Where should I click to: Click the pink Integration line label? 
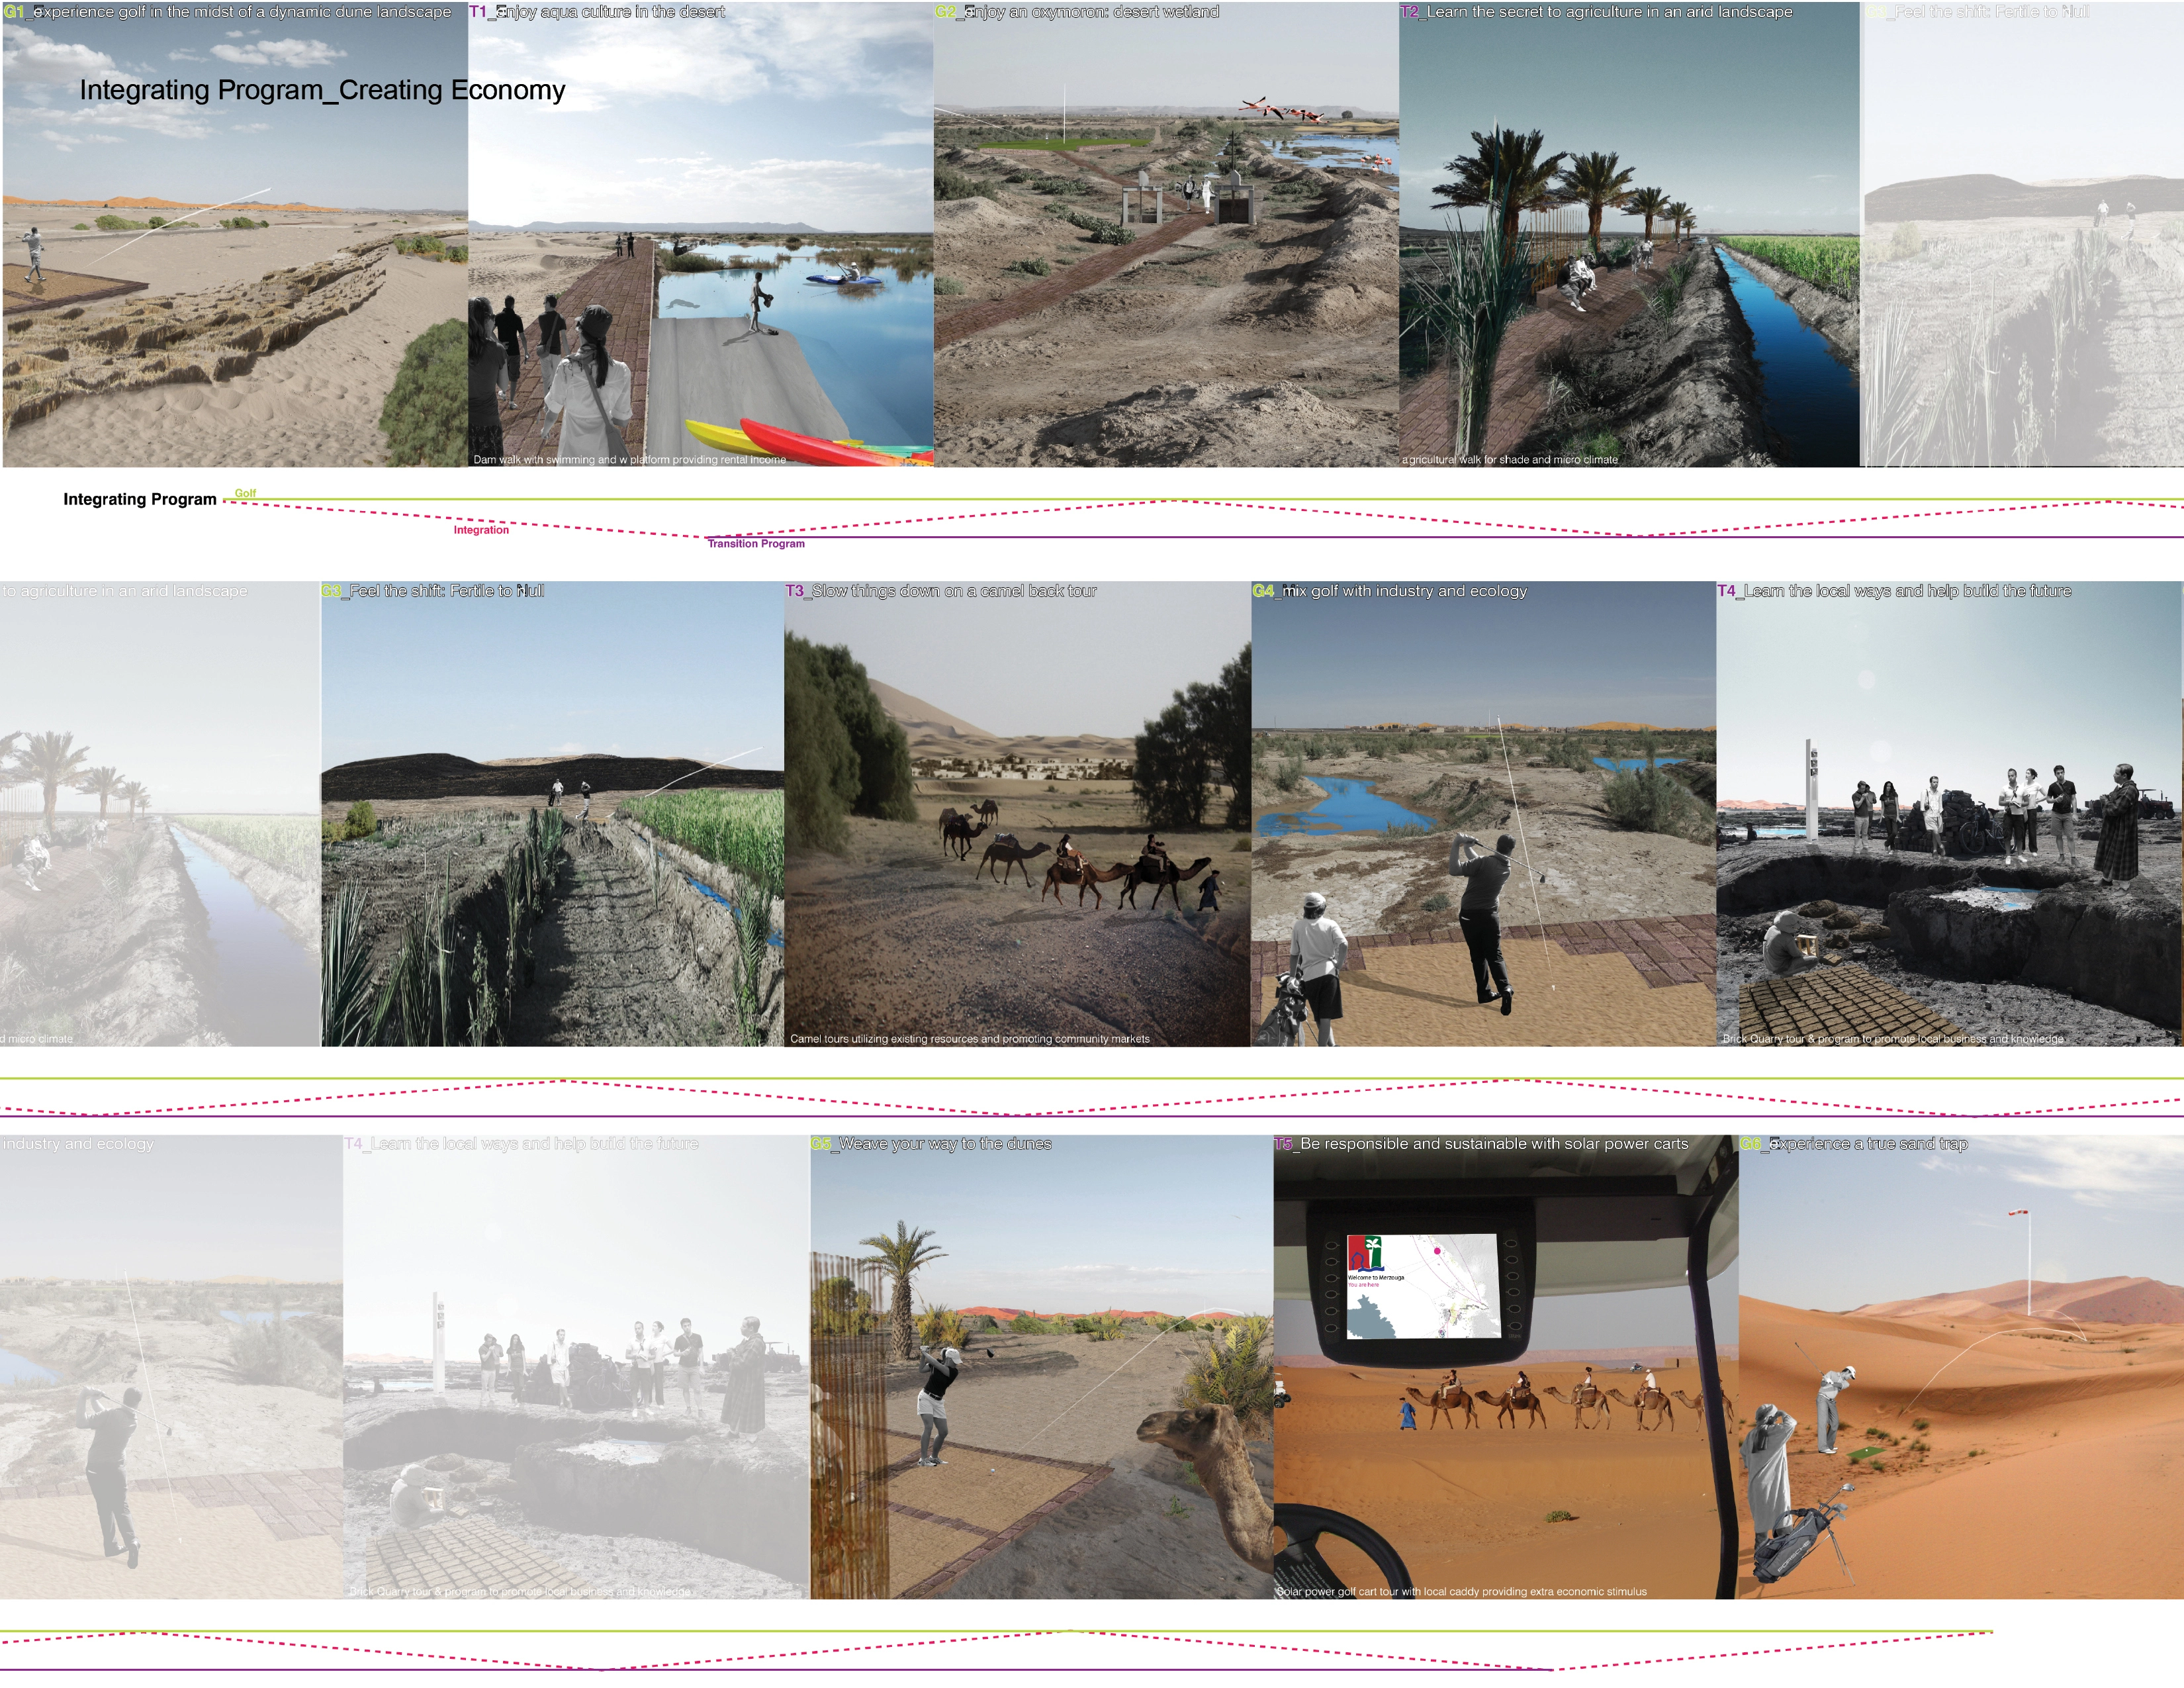click(x=481, y=530)
